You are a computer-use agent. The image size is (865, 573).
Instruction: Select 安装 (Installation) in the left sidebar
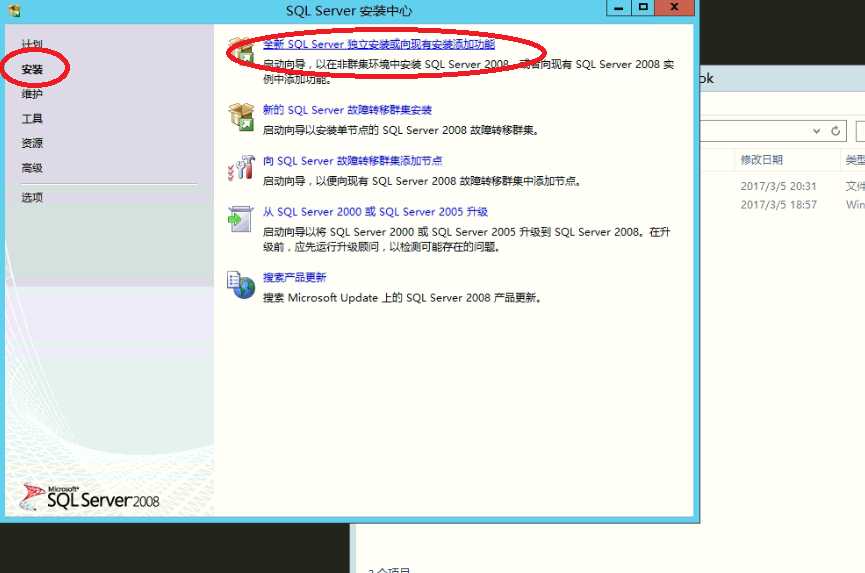pos(32,69)
